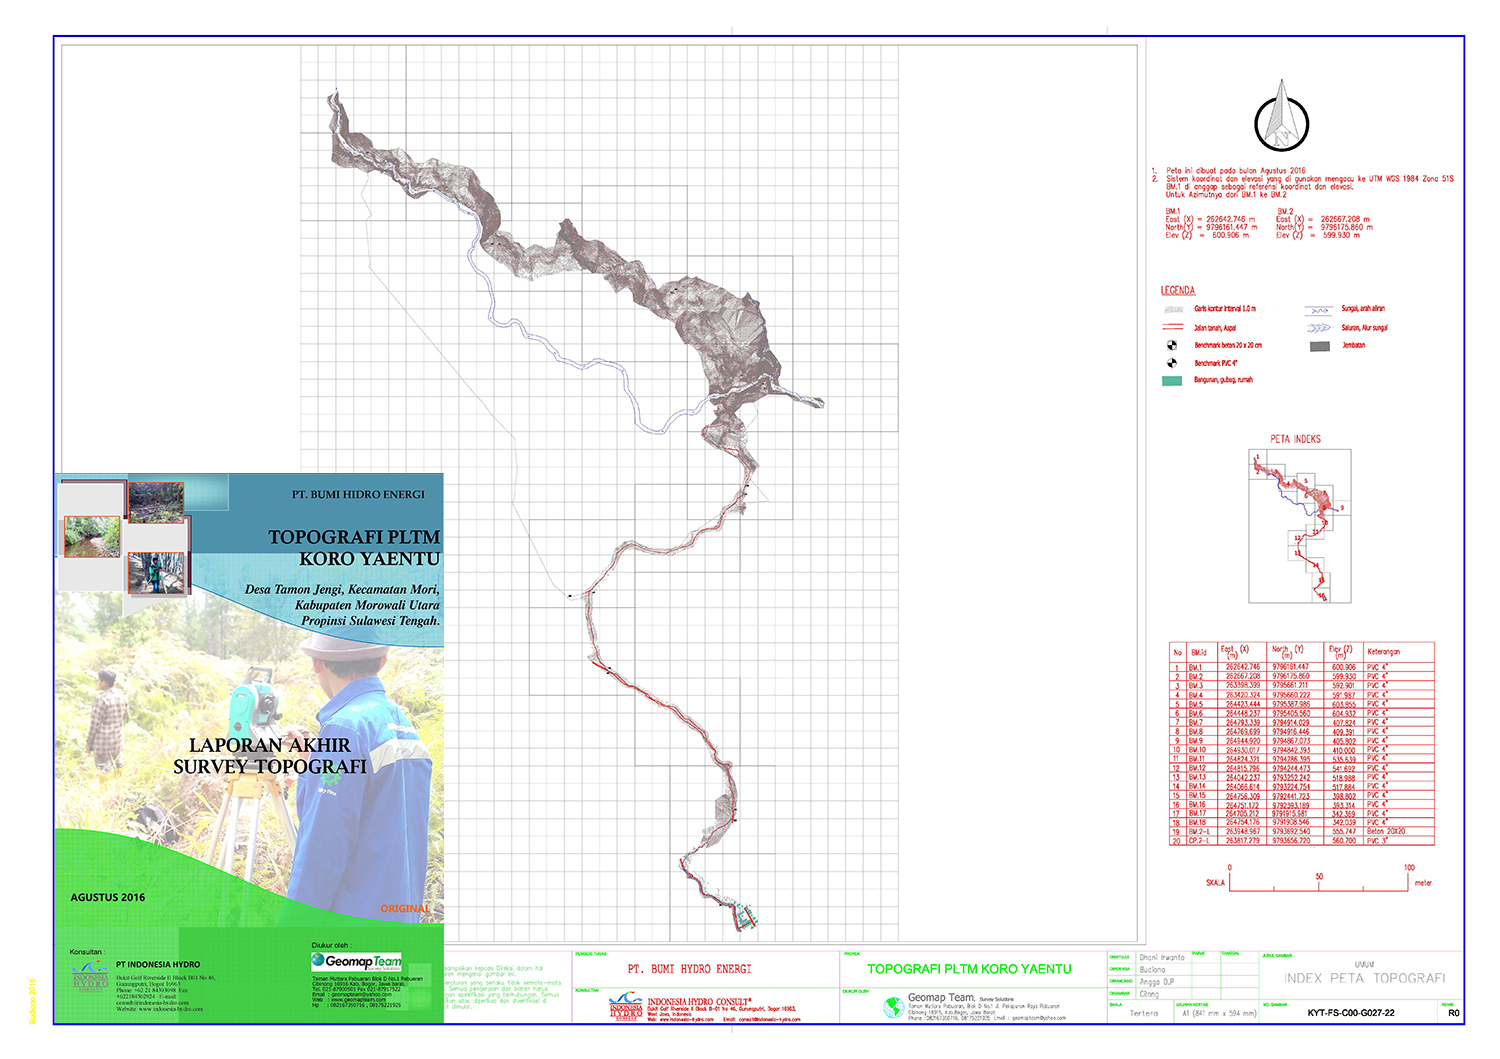Click the Sungai arah aliran legend symbol
This screenshot has height=1059, width=1500.
coord(1319,310)
